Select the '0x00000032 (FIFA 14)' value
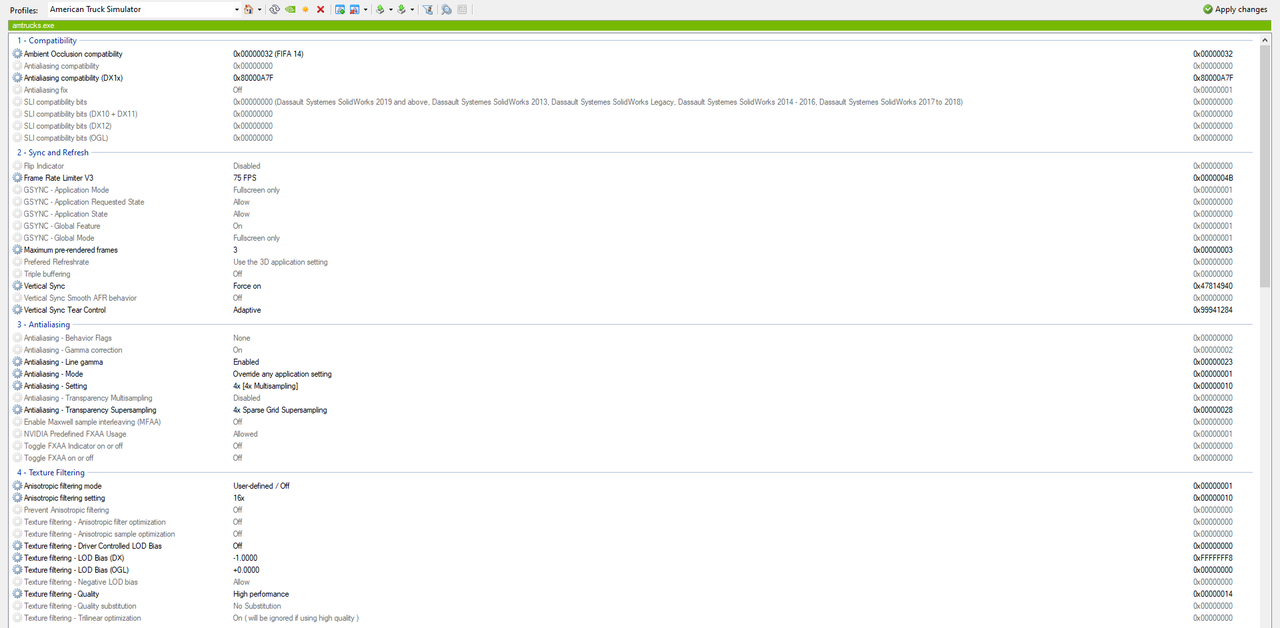This screenshot has height=628, width=1280. (268, 54)
